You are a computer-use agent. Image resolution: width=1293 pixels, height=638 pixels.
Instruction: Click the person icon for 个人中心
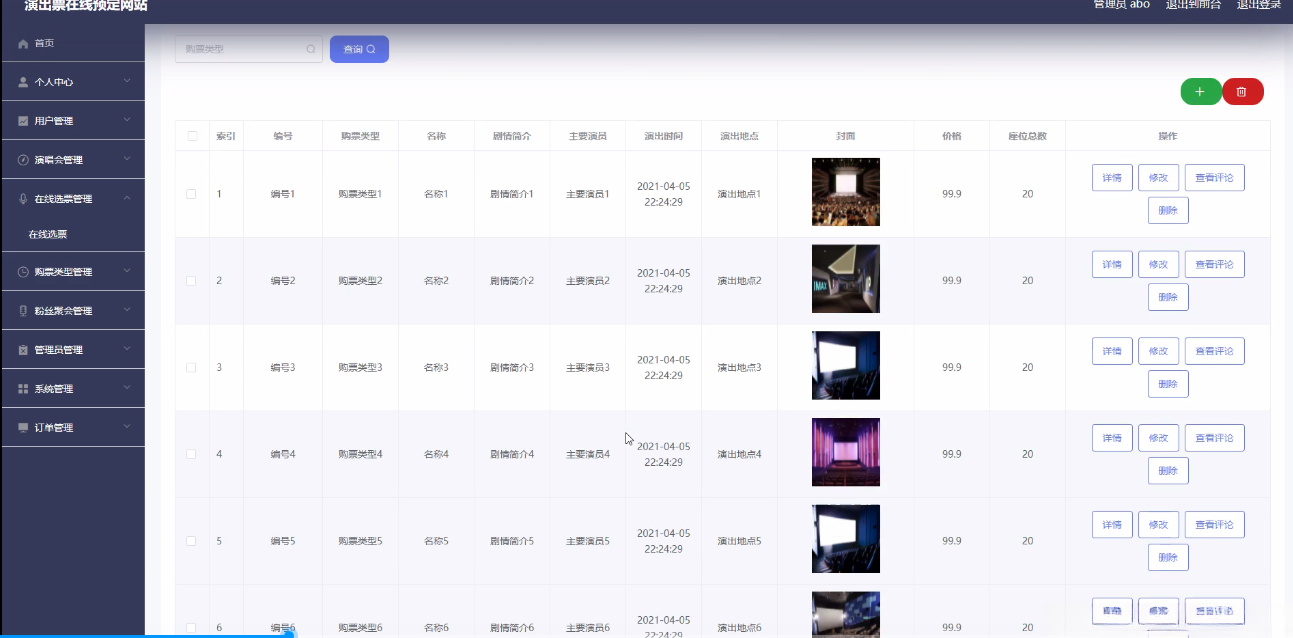click(23, 82)
